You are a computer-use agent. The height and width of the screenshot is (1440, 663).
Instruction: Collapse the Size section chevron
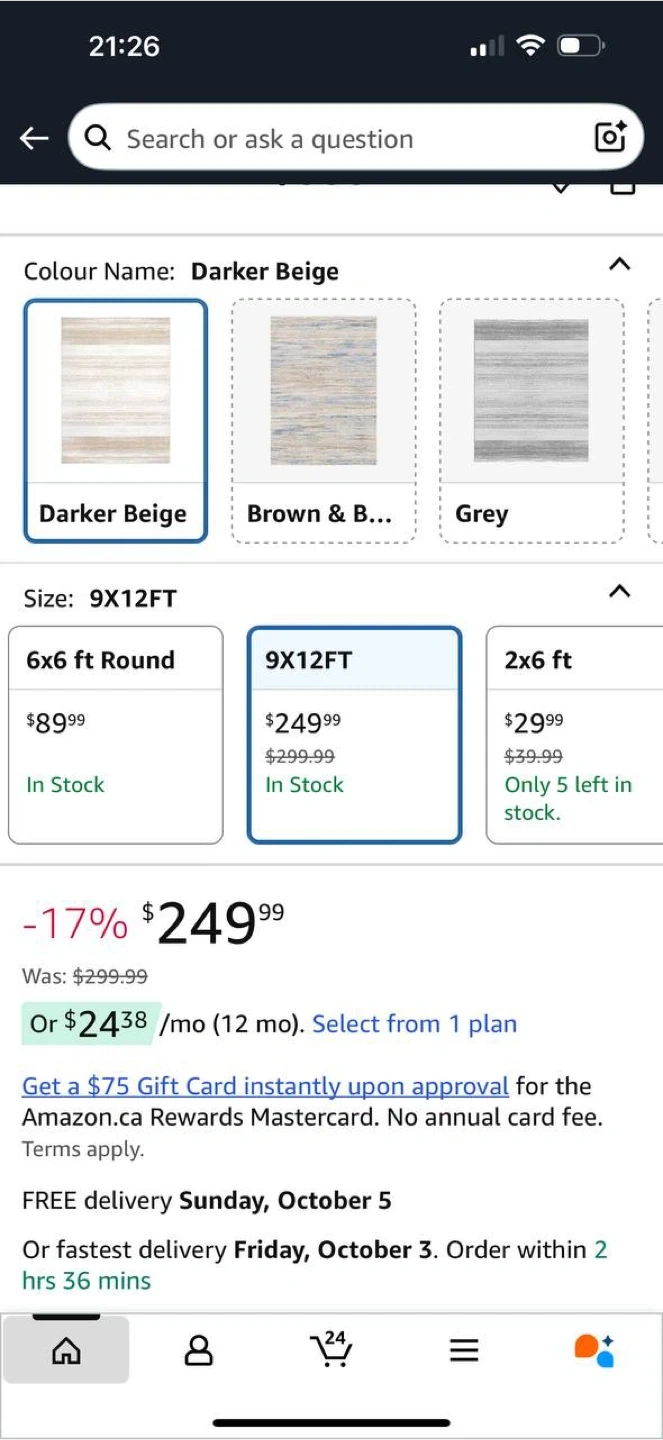(x=620, y=591)
